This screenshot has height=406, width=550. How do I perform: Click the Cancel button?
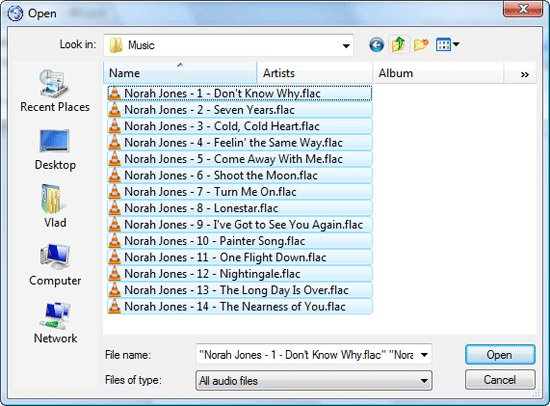(x=500, y=380)
